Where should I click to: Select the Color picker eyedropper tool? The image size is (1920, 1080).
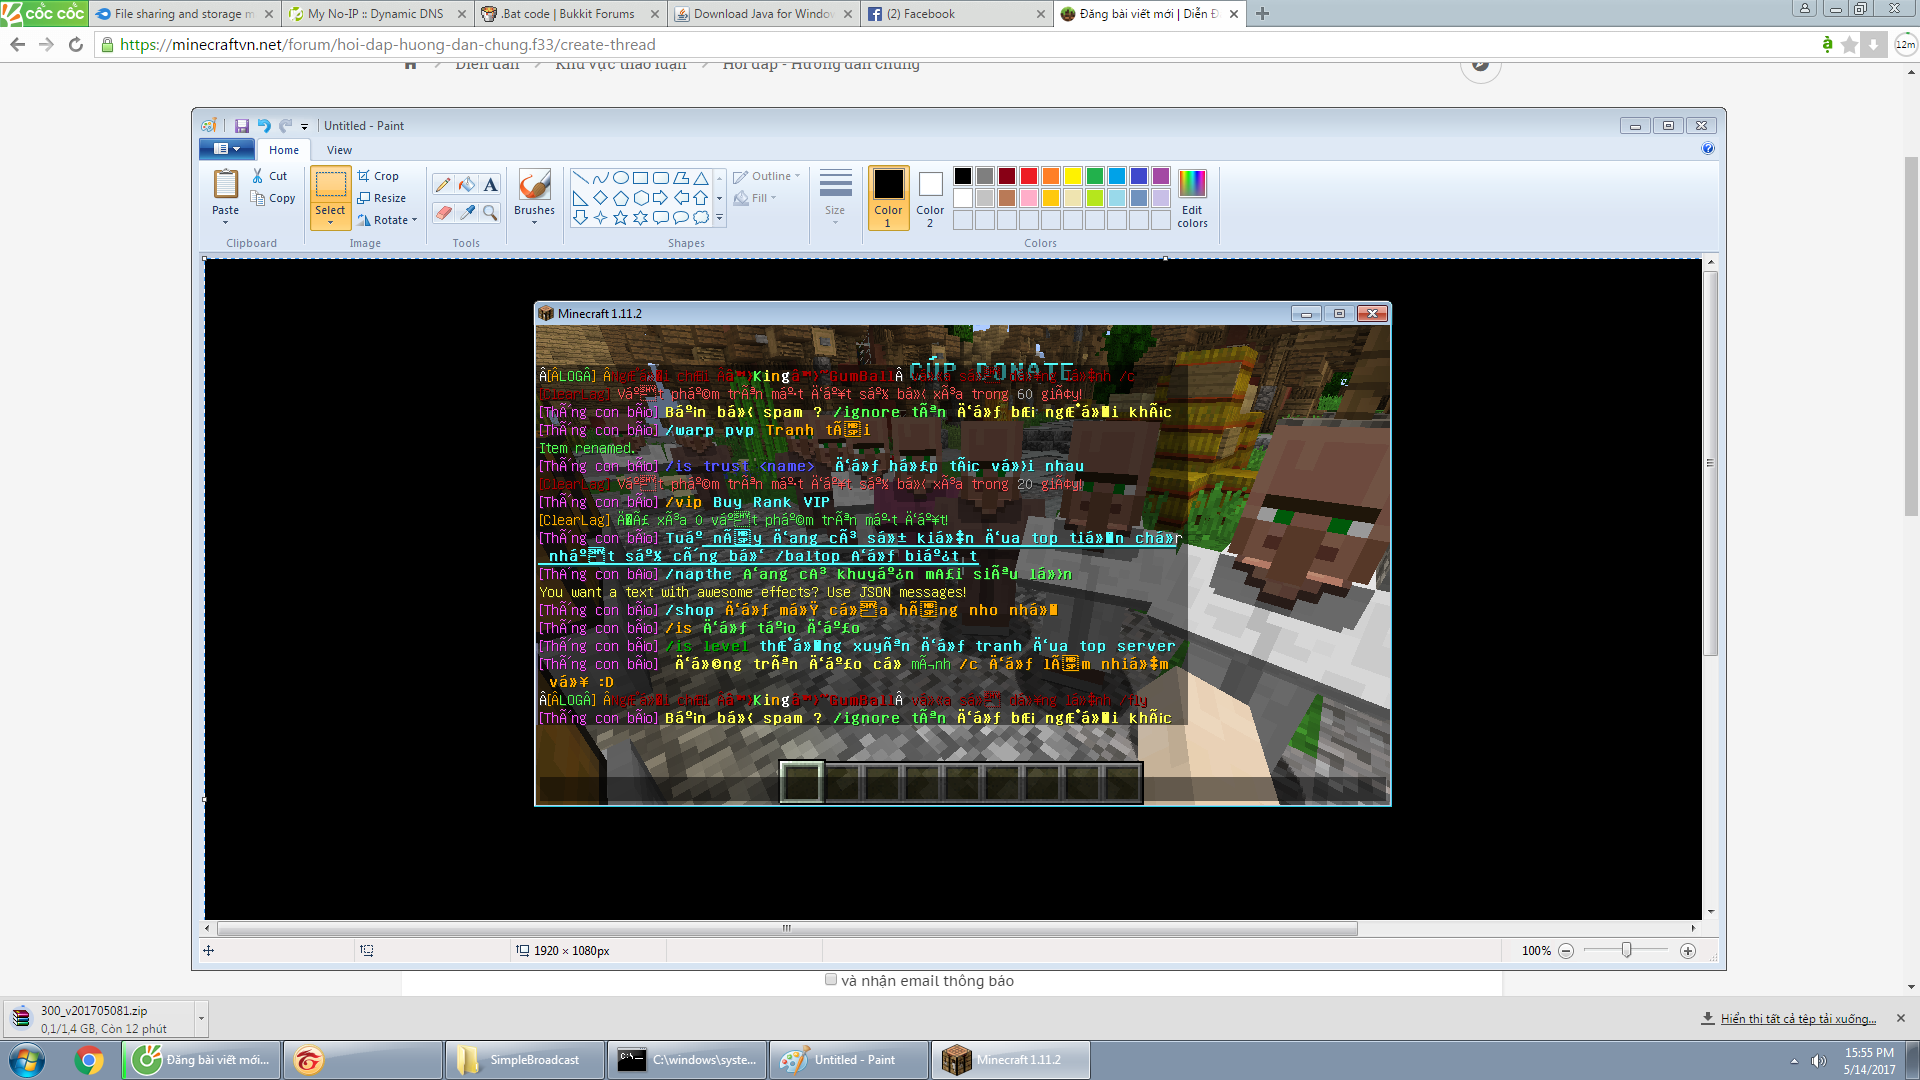tap(467, 212)
